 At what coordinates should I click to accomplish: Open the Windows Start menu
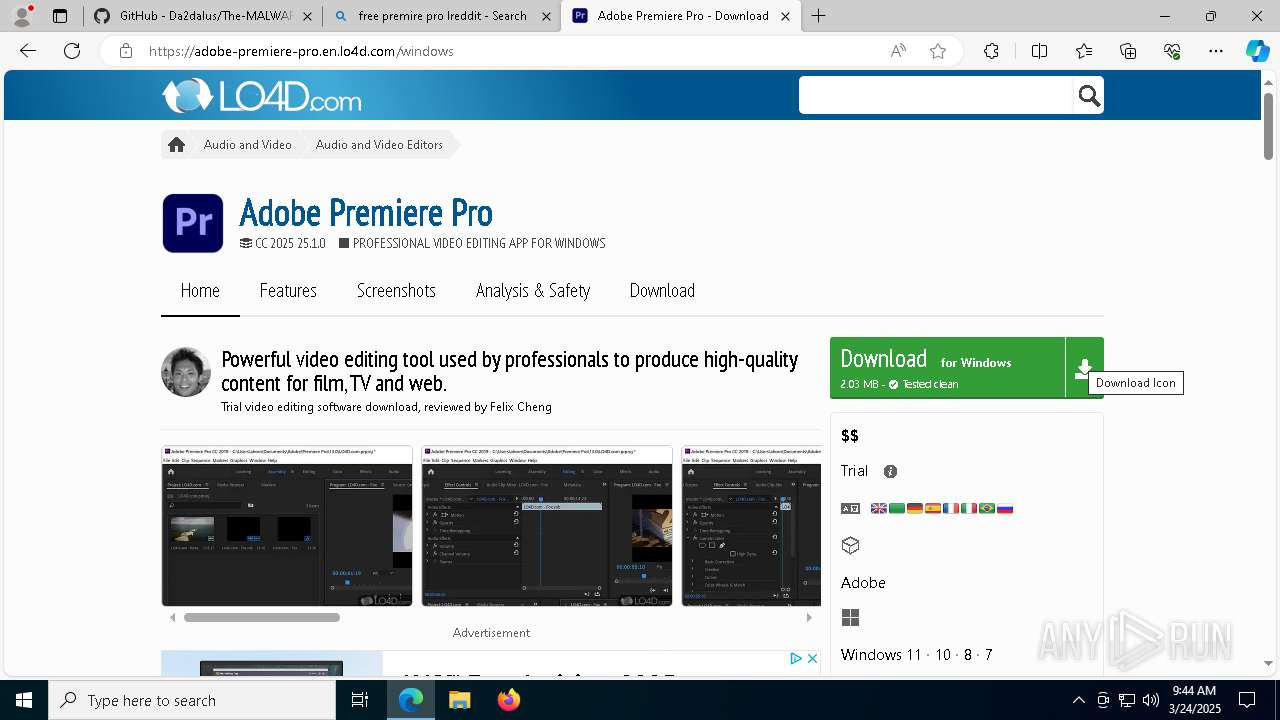[x=24, y=700]
